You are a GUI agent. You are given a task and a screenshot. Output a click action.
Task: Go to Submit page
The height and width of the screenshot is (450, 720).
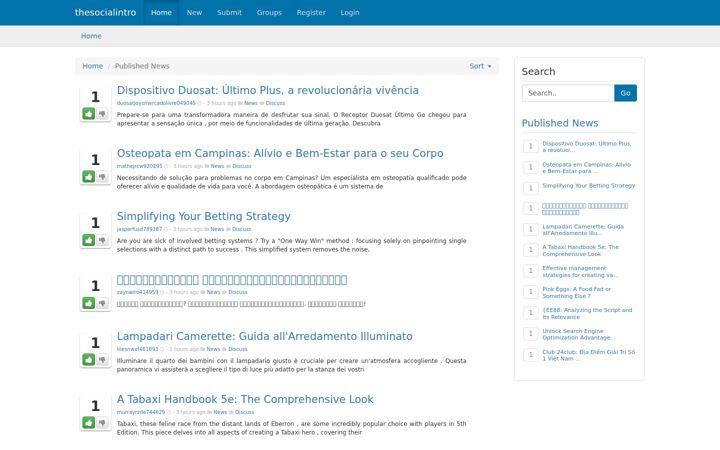tap(229, 12)
